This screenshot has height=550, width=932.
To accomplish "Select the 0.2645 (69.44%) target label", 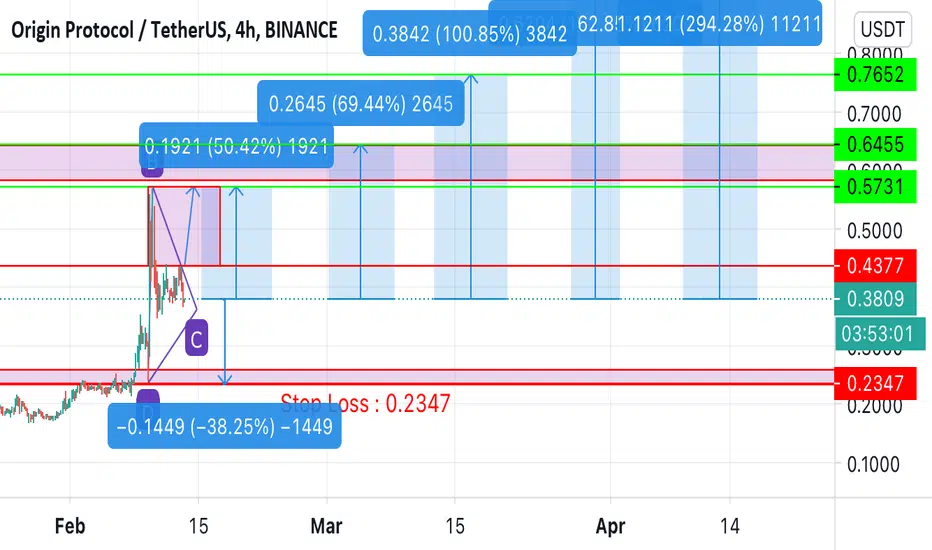I will (x=359, y=102).
